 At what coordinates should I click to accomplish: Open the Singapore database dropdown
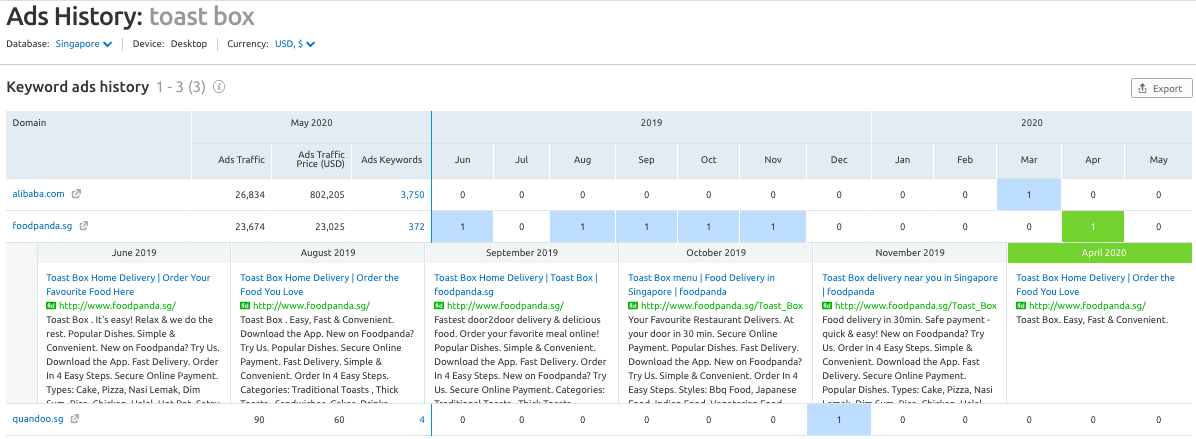pyautogui.click(x=84, y=44)
